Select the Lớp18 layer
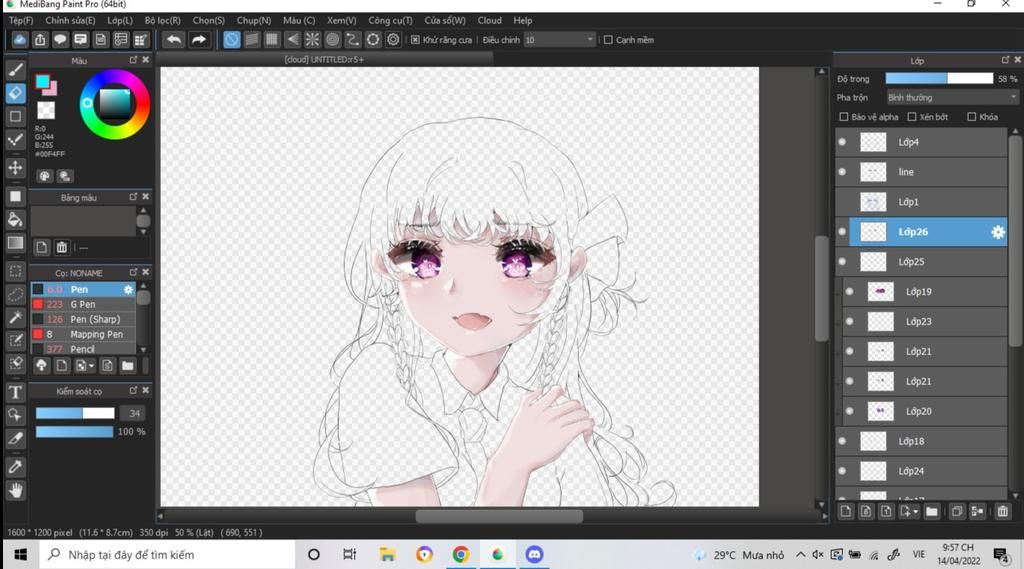The width and height of the screenshot is (1024, 569). [921, 441]
